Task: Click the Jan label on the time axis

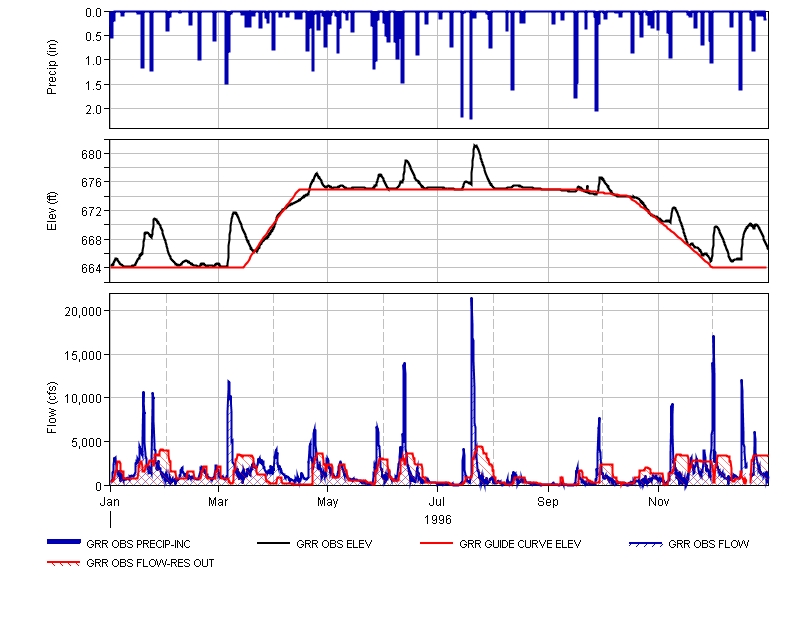Action: (110, 500)
